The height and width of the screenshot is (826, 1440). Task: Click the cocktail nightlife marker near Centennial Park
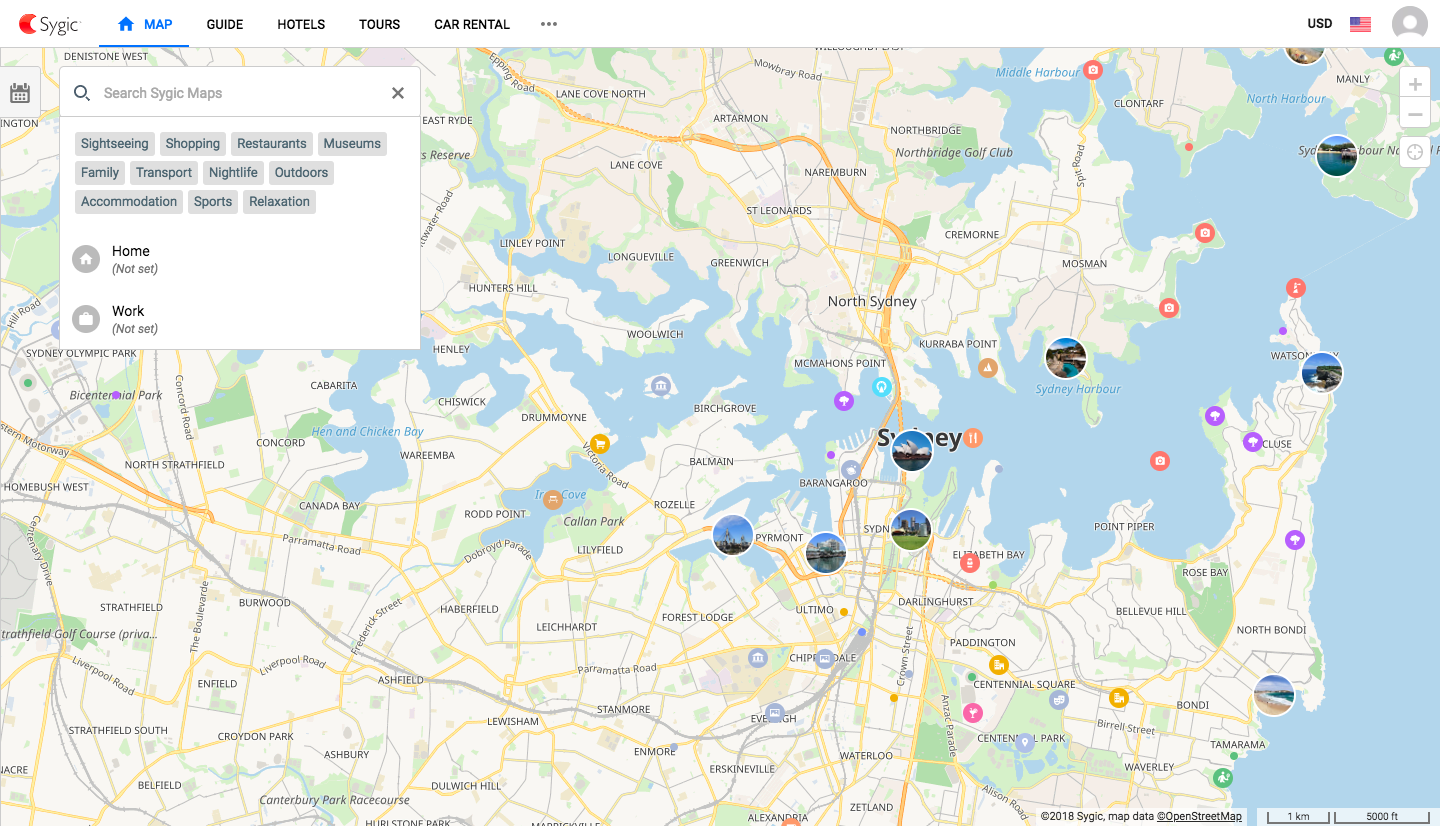click(971, 713)
